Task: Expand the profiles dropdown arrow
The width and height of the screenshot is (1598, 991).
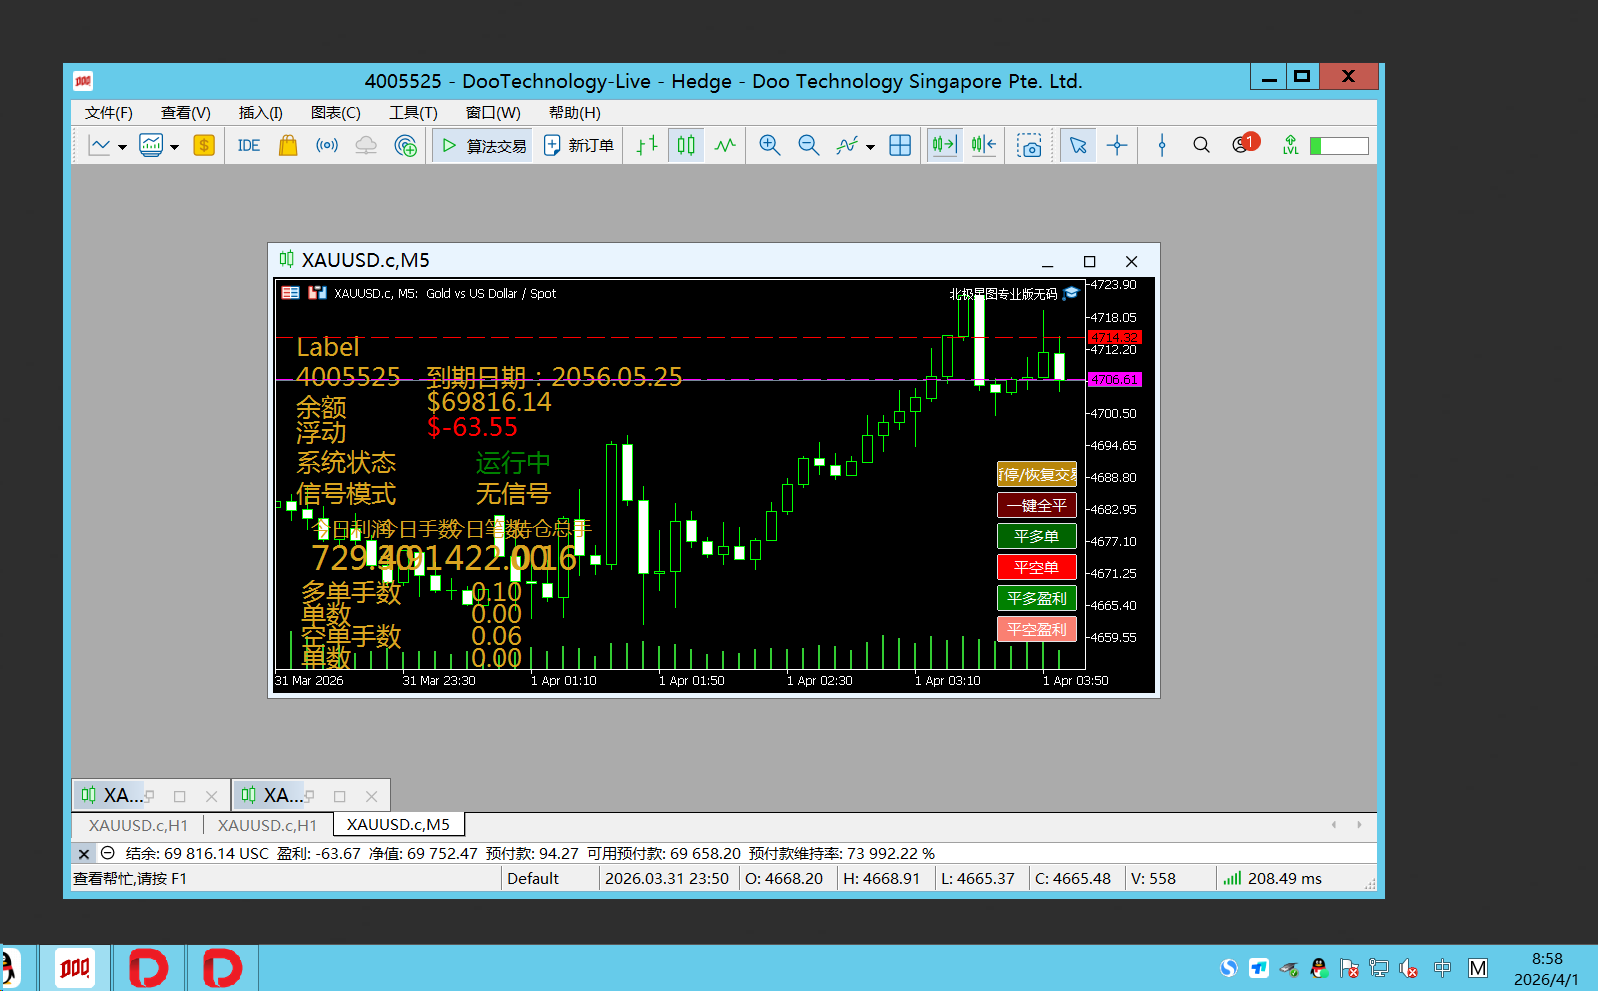Action: (x=174, y=147)
